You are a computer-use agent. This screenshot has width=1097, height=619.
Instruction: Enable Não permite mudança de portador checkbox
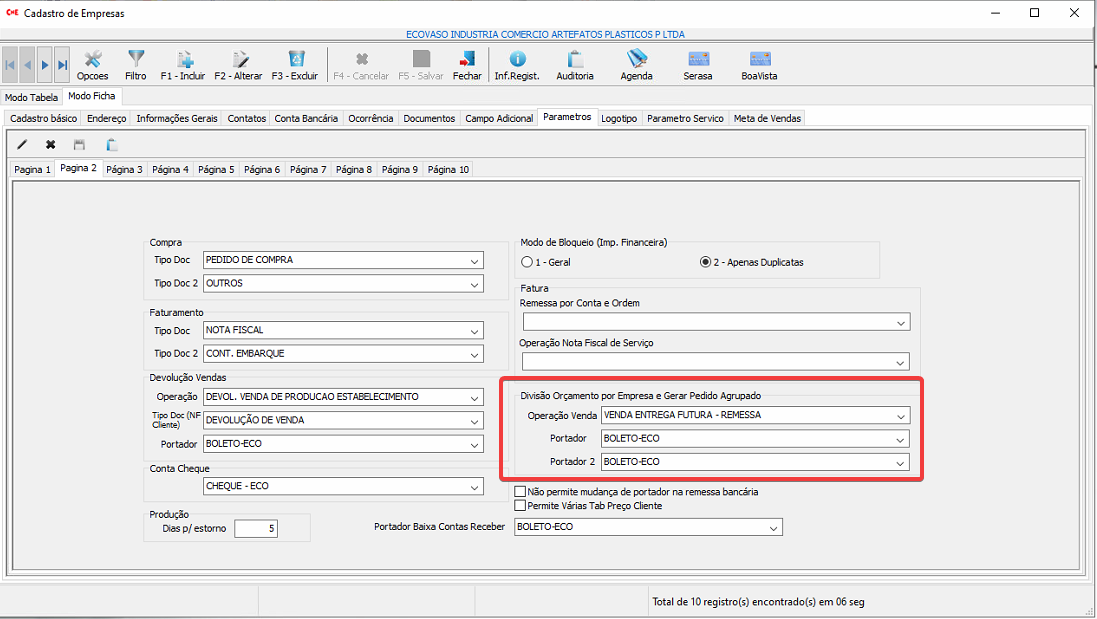point(520,492)
